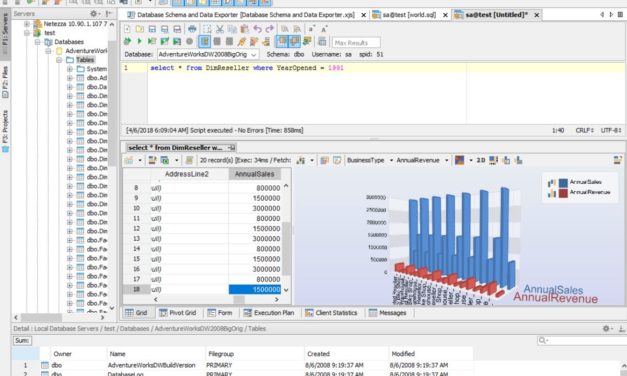Click the Sum: button in detail panel
Viewport: 627px width, 376px height.
click(22, 340)
